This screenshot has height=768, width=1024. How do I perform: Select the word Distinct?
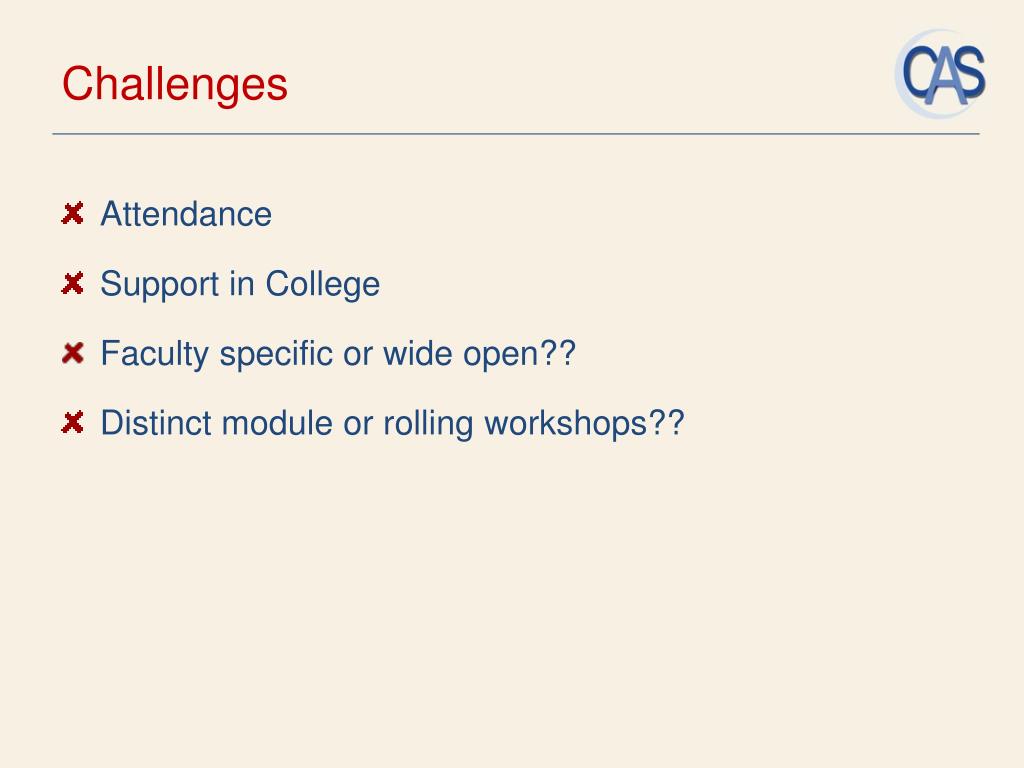coord(156,423)
